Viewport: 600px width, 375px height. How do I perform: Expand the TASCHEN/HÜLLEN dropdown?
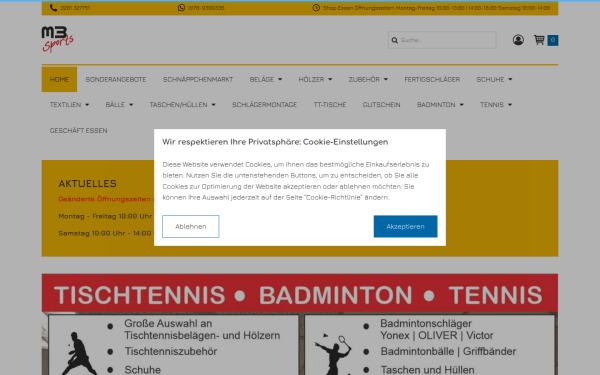pos(183,105)
